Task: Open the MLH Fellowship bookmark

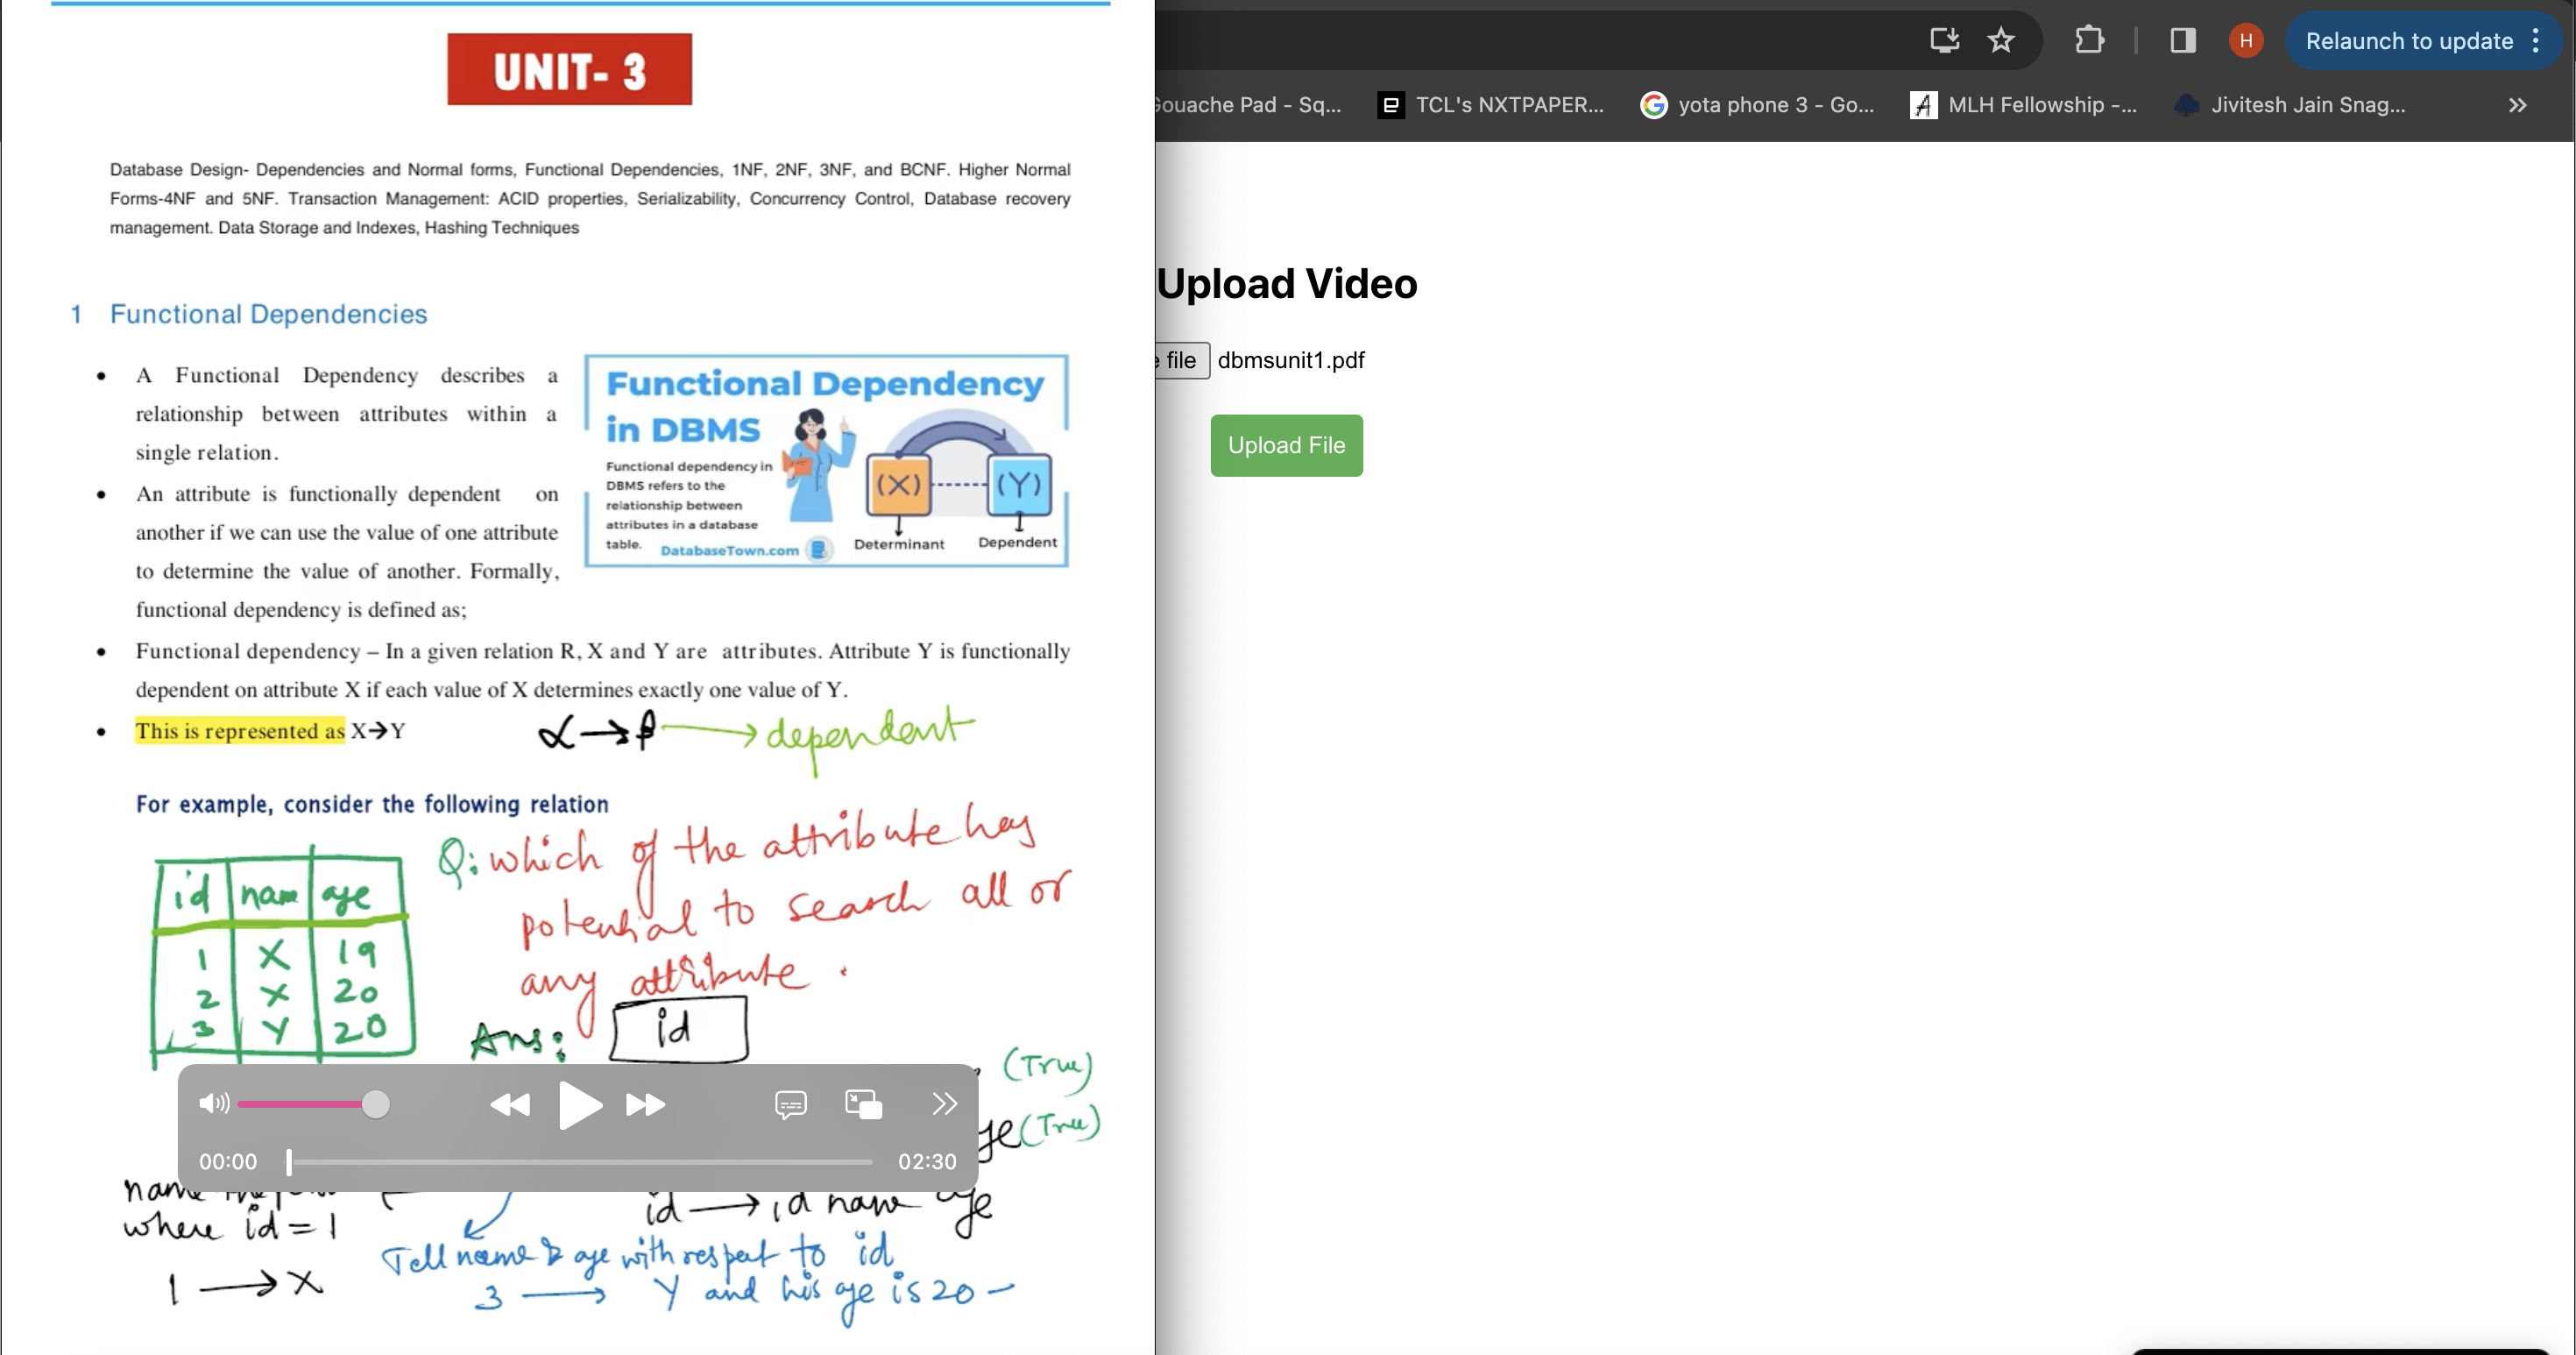Action: [2024, 105]
